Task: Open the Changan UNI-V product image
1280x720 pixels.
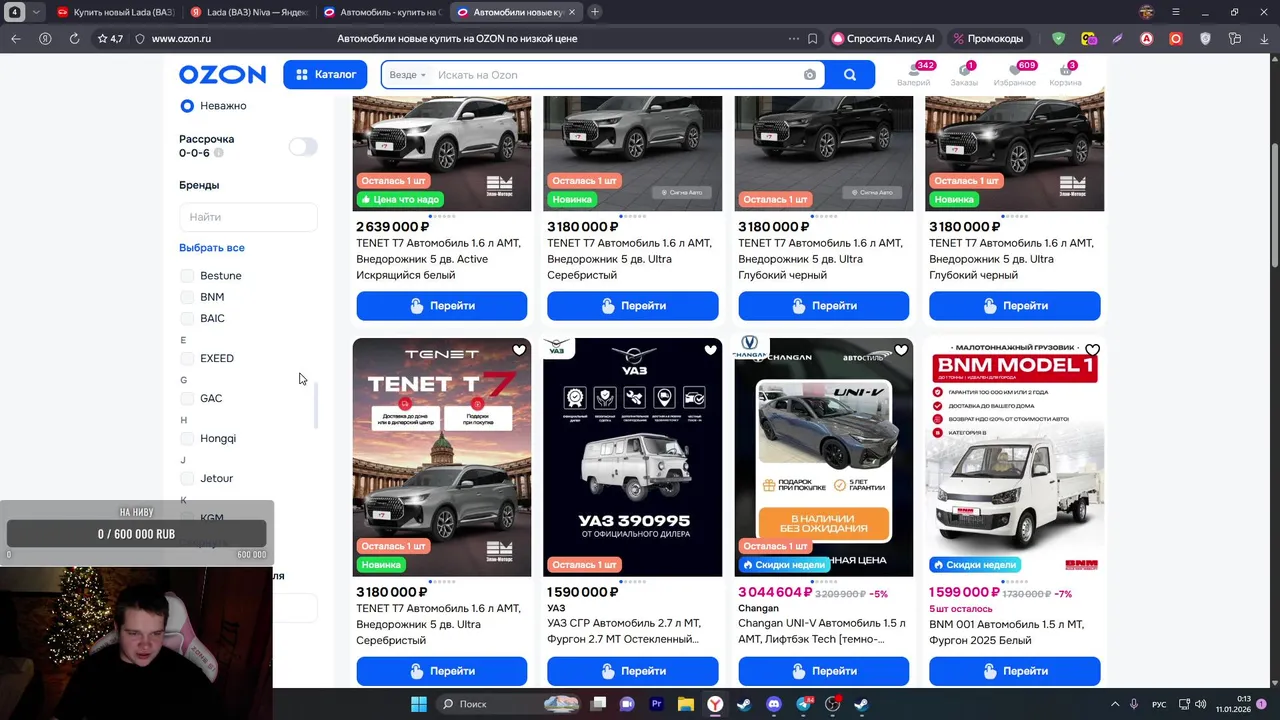Action: click(824, 457)
